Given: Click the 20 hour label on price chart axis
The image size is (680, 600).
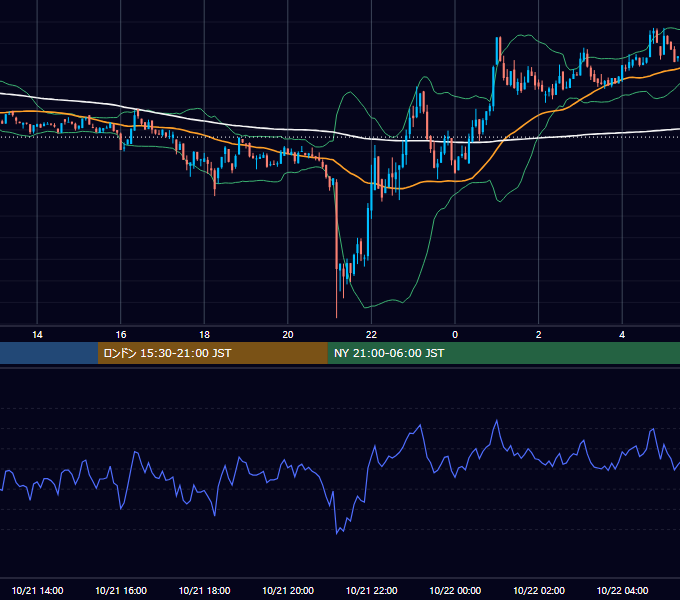Looking at the screenshot, I should point(288,335).
